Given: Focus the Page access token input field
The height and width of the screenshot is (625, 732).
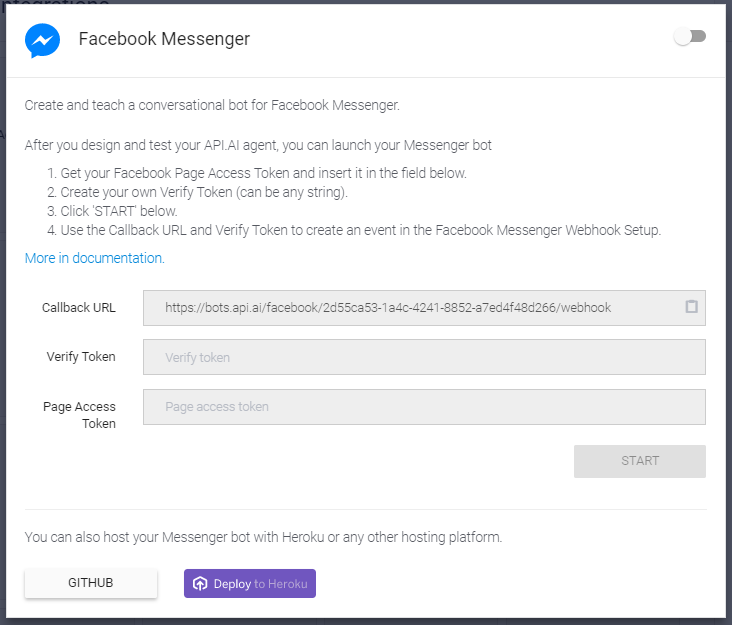Looking at the screenshot, I should (x=424, y=407).
